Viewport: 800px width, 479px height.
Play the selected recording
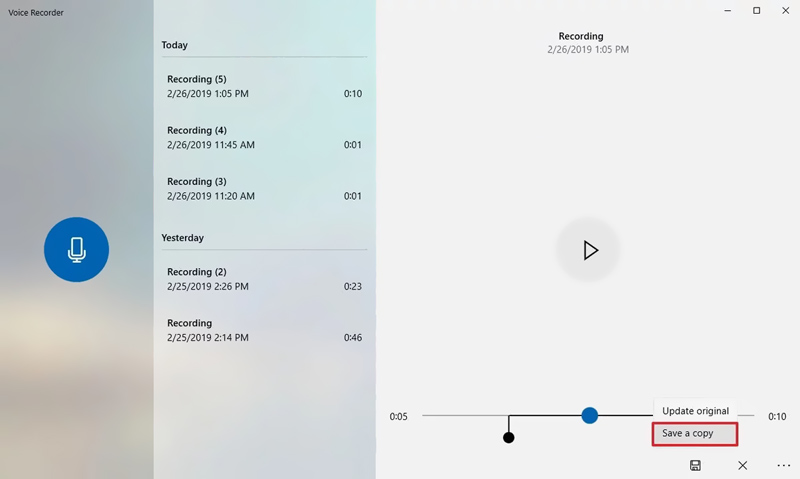tap(590, 250)
